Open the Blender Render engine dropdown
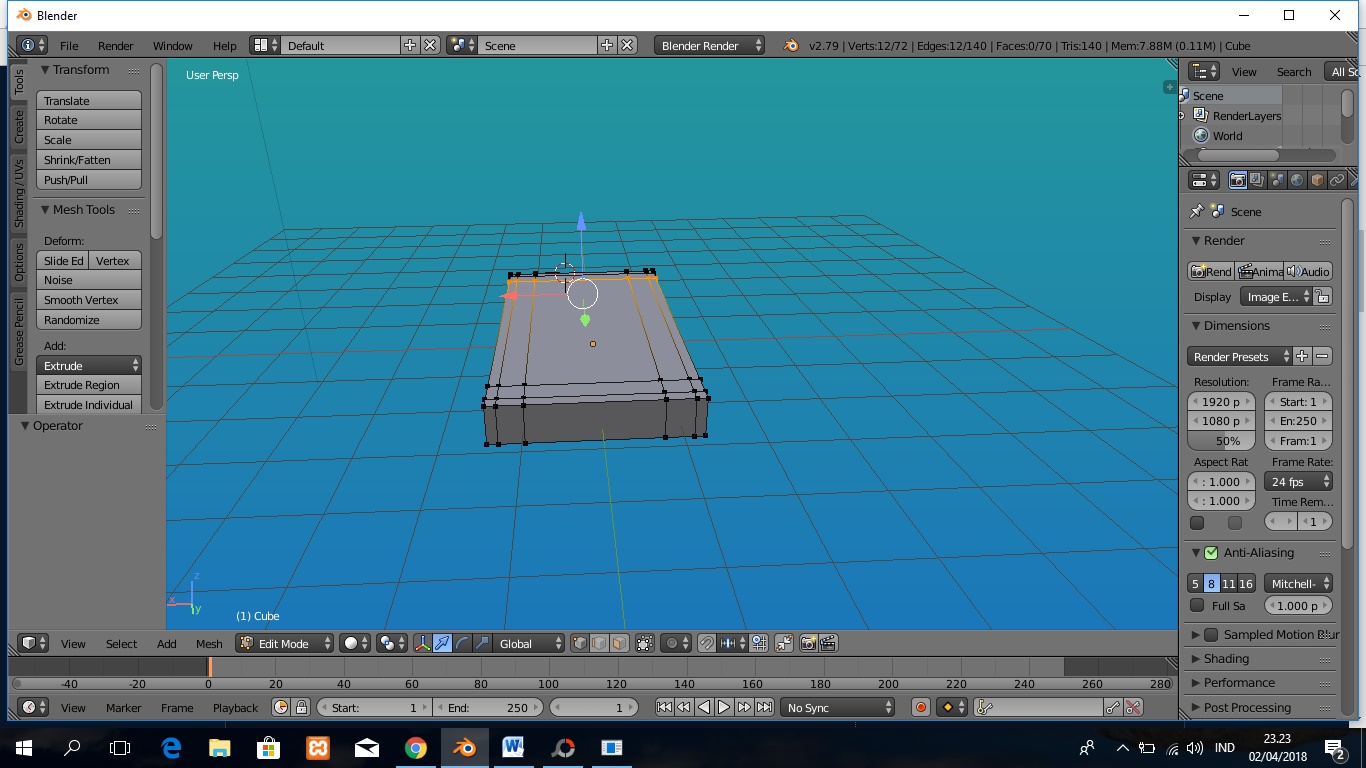The height and width of the screenshot is (768, 1366). coord(710,45)
